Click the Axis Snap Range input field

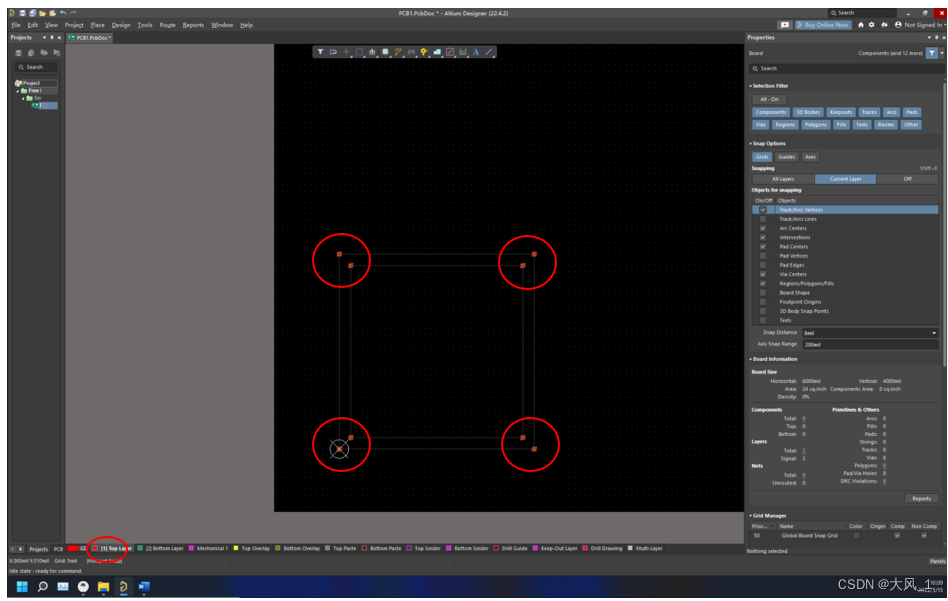pyautogui.click(x=870, y=345)
